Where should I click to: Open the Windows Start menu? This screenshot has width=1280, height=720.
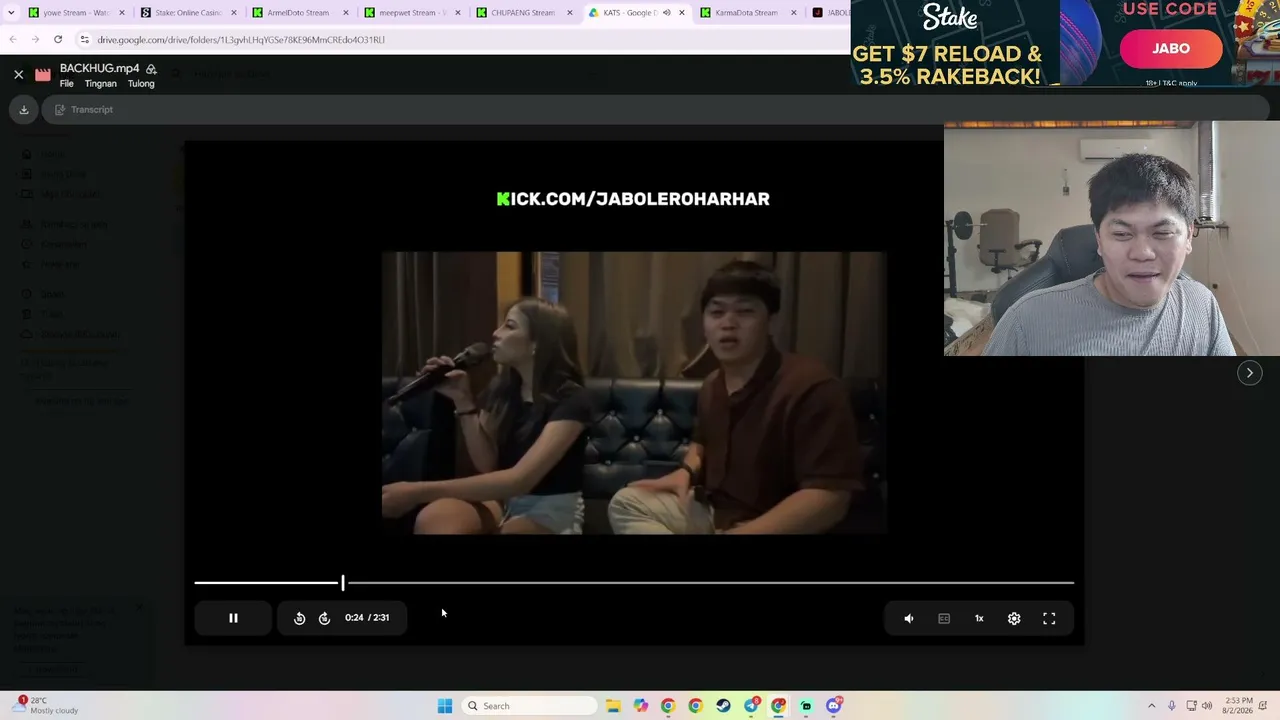pos(445,706)
